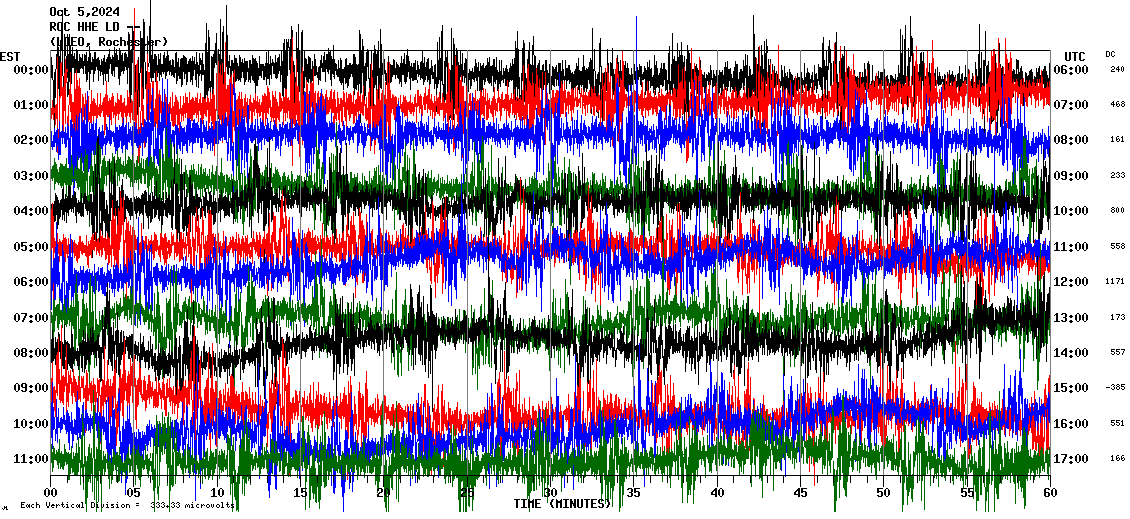
Task: Click the DC value 1171
Action: pos(1116,282)
